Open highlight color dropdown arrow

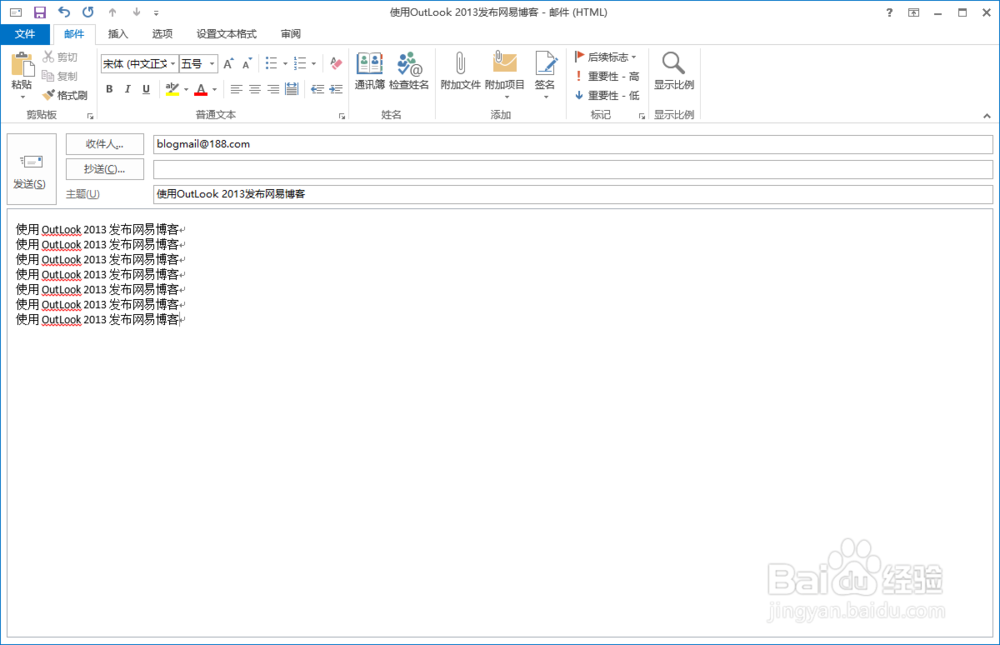click(x=186, y=89)
